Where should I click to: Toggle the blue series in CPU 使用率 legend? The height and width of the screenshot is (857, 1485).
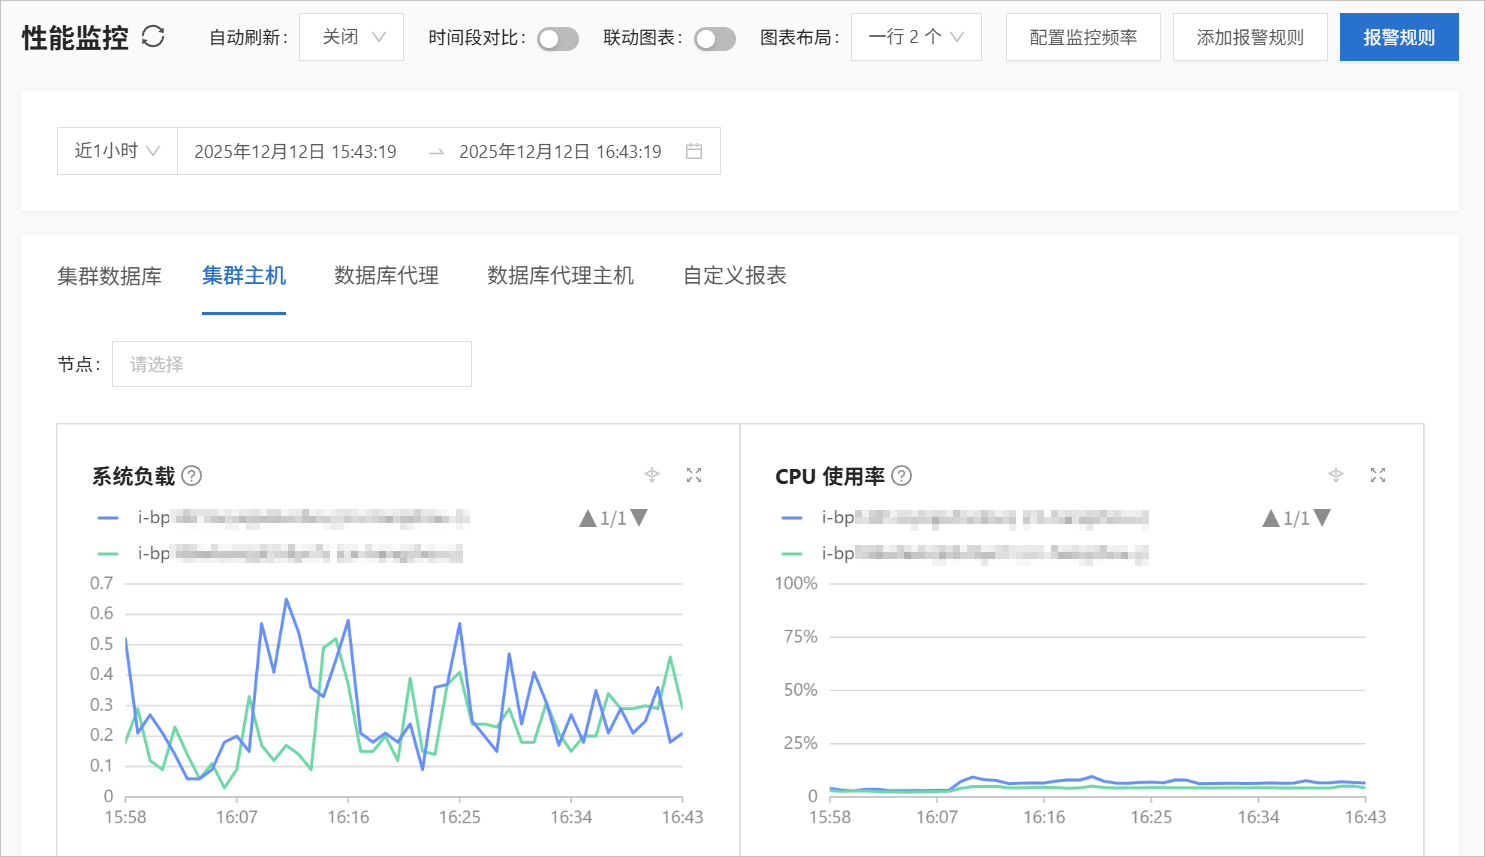tap(965, 518)
